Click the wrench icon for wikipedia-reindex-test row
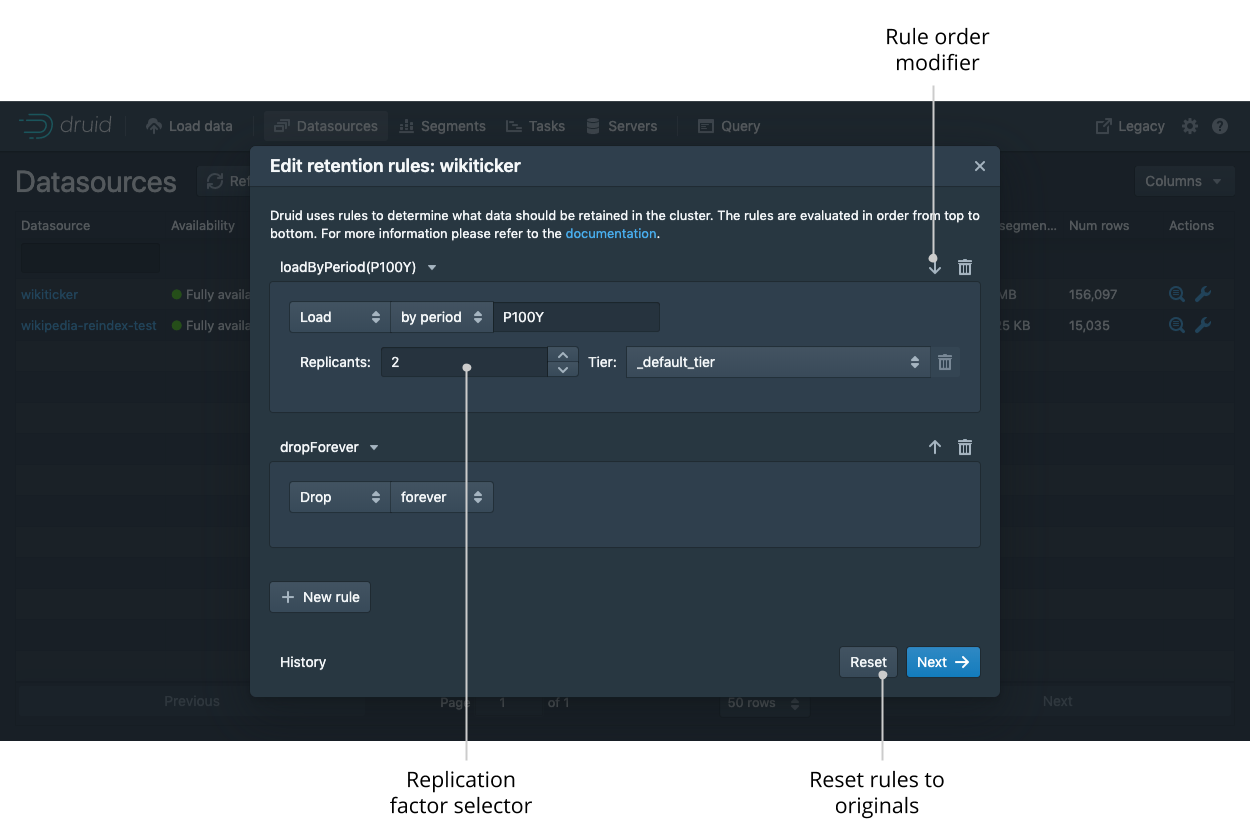Viewport: 1250px width, 840px height. [1203, 325]
